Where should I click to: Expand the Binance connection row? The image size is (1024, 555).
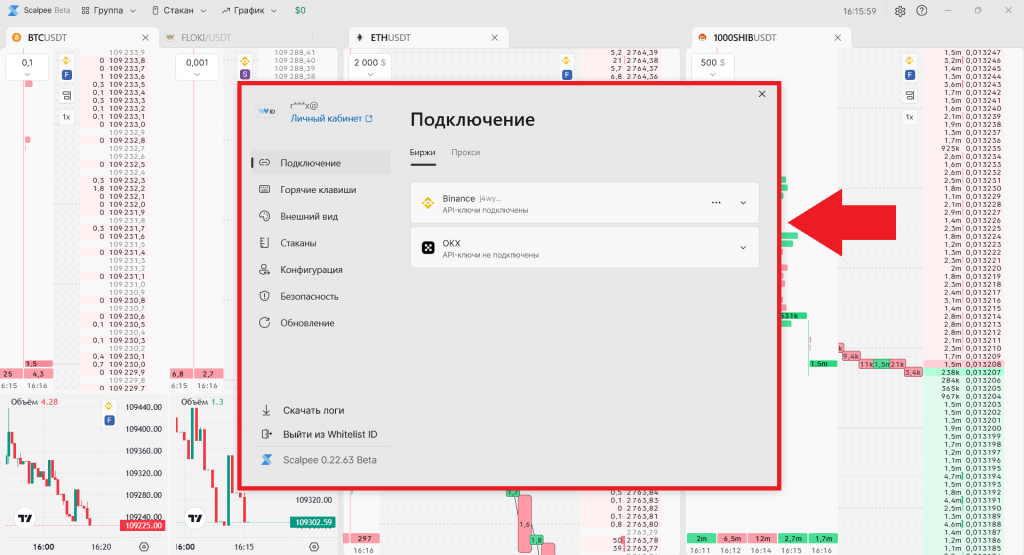pos(743,202)
